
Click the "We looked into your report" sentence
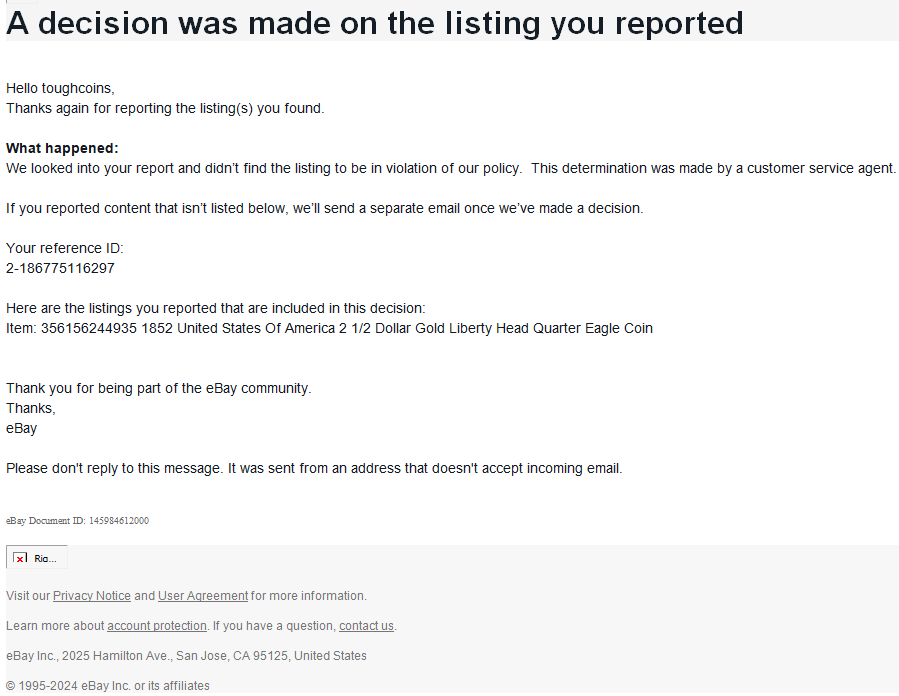(x=264, y=168)
